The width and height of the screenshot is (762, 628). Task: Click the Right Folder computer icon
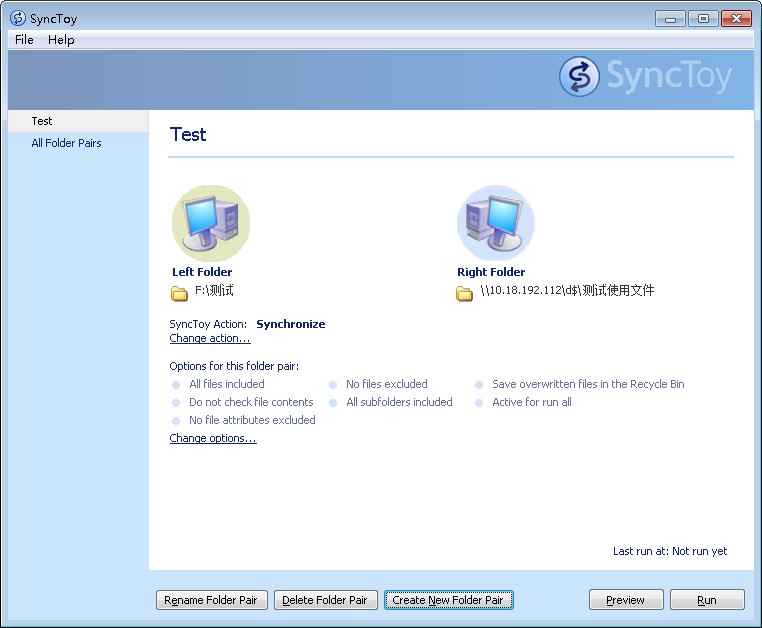[x=496, y=223]
